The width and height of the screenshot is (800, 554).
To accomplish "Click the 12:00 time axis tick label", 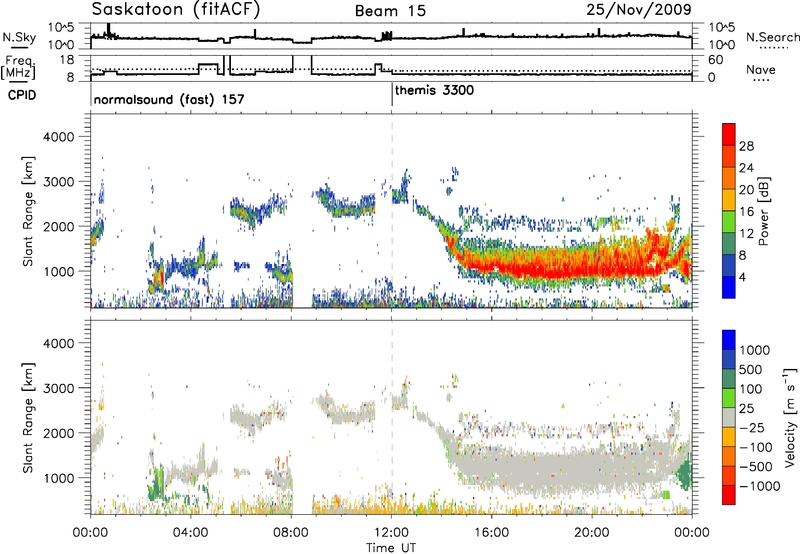I will point(391,533).
